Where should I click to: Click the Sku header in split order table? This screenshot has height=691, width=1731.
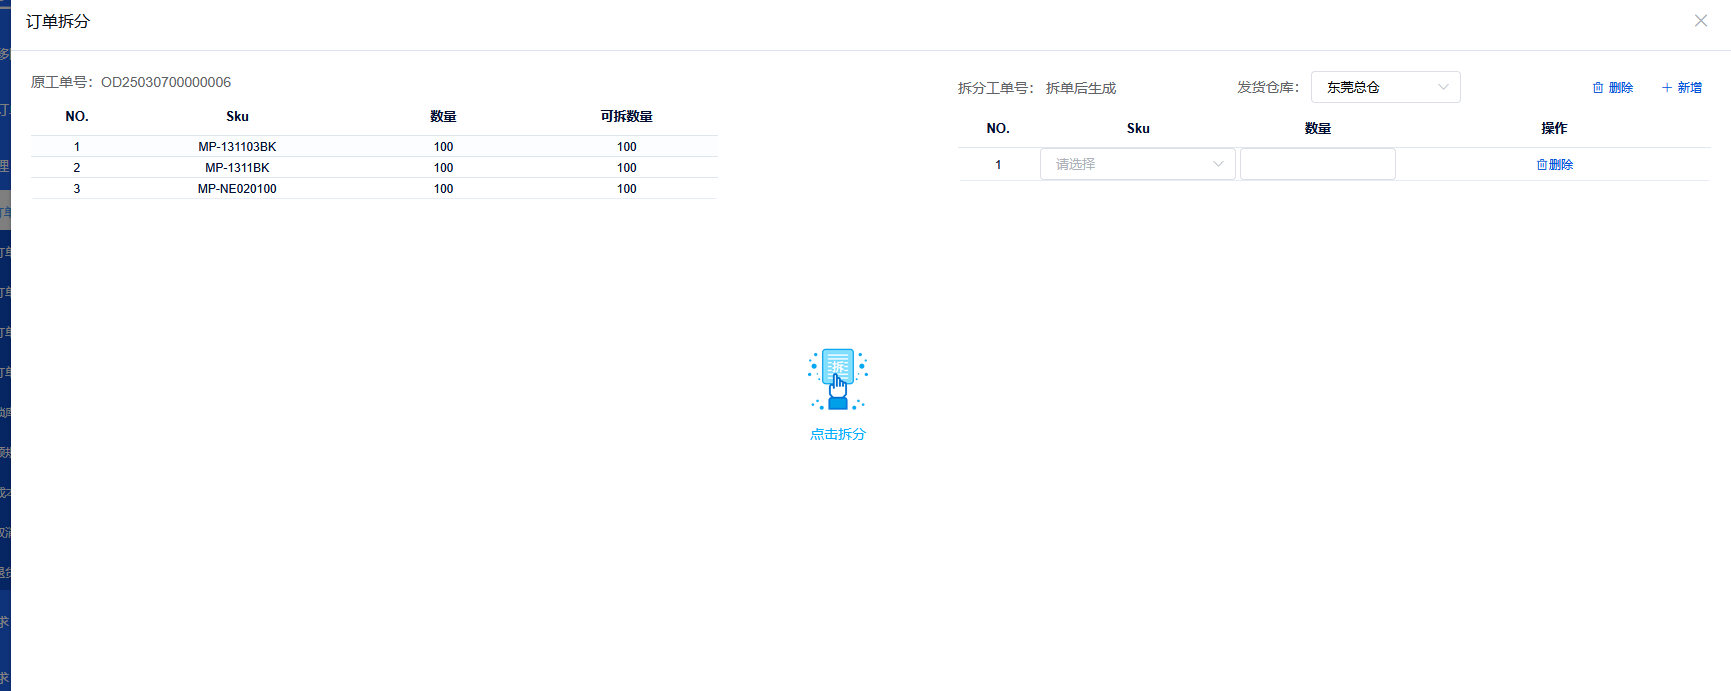pos(1138,128)
